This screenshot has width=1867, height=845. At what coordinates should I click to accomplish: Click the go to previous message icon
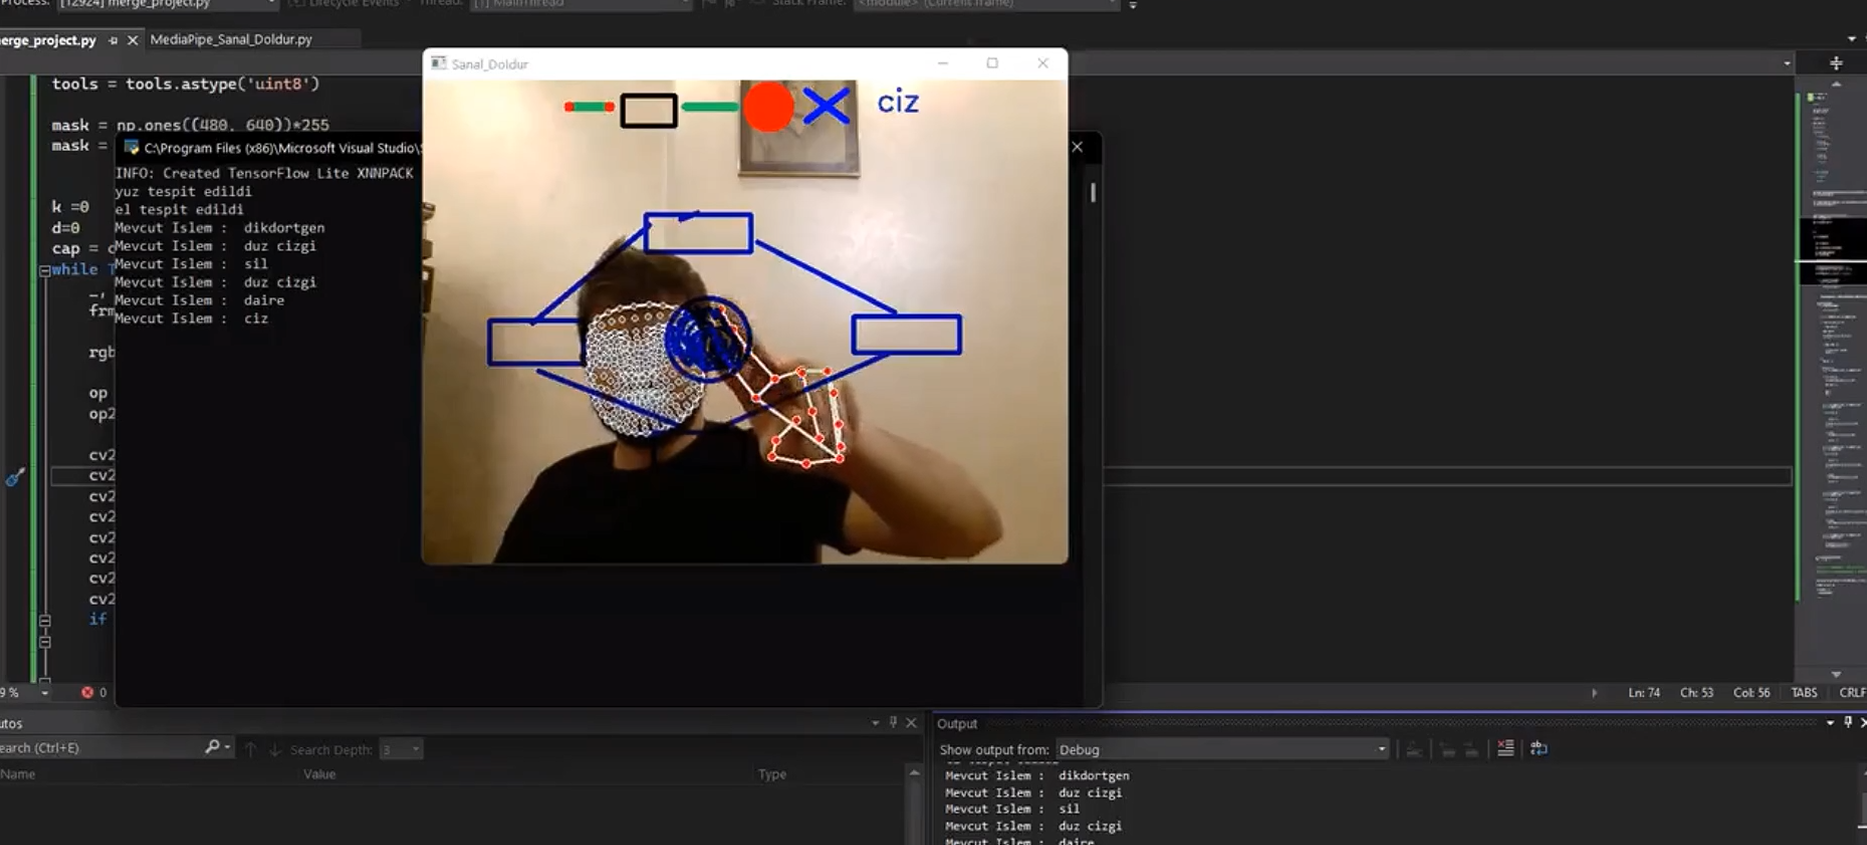click(x=1447, y=749)
